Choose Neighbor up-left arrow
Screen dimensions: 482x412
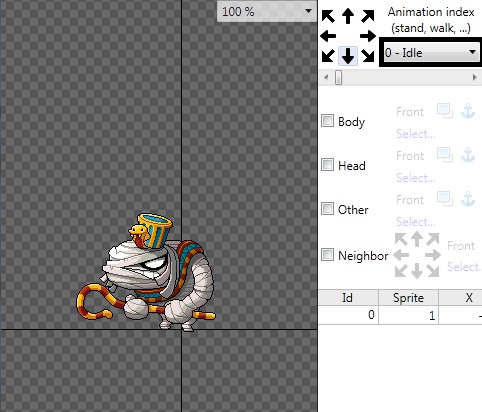[401, 239]
